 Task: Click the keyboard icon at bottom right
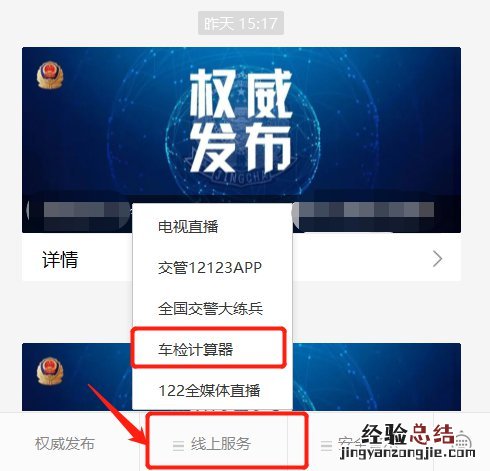tap(463, 442)
